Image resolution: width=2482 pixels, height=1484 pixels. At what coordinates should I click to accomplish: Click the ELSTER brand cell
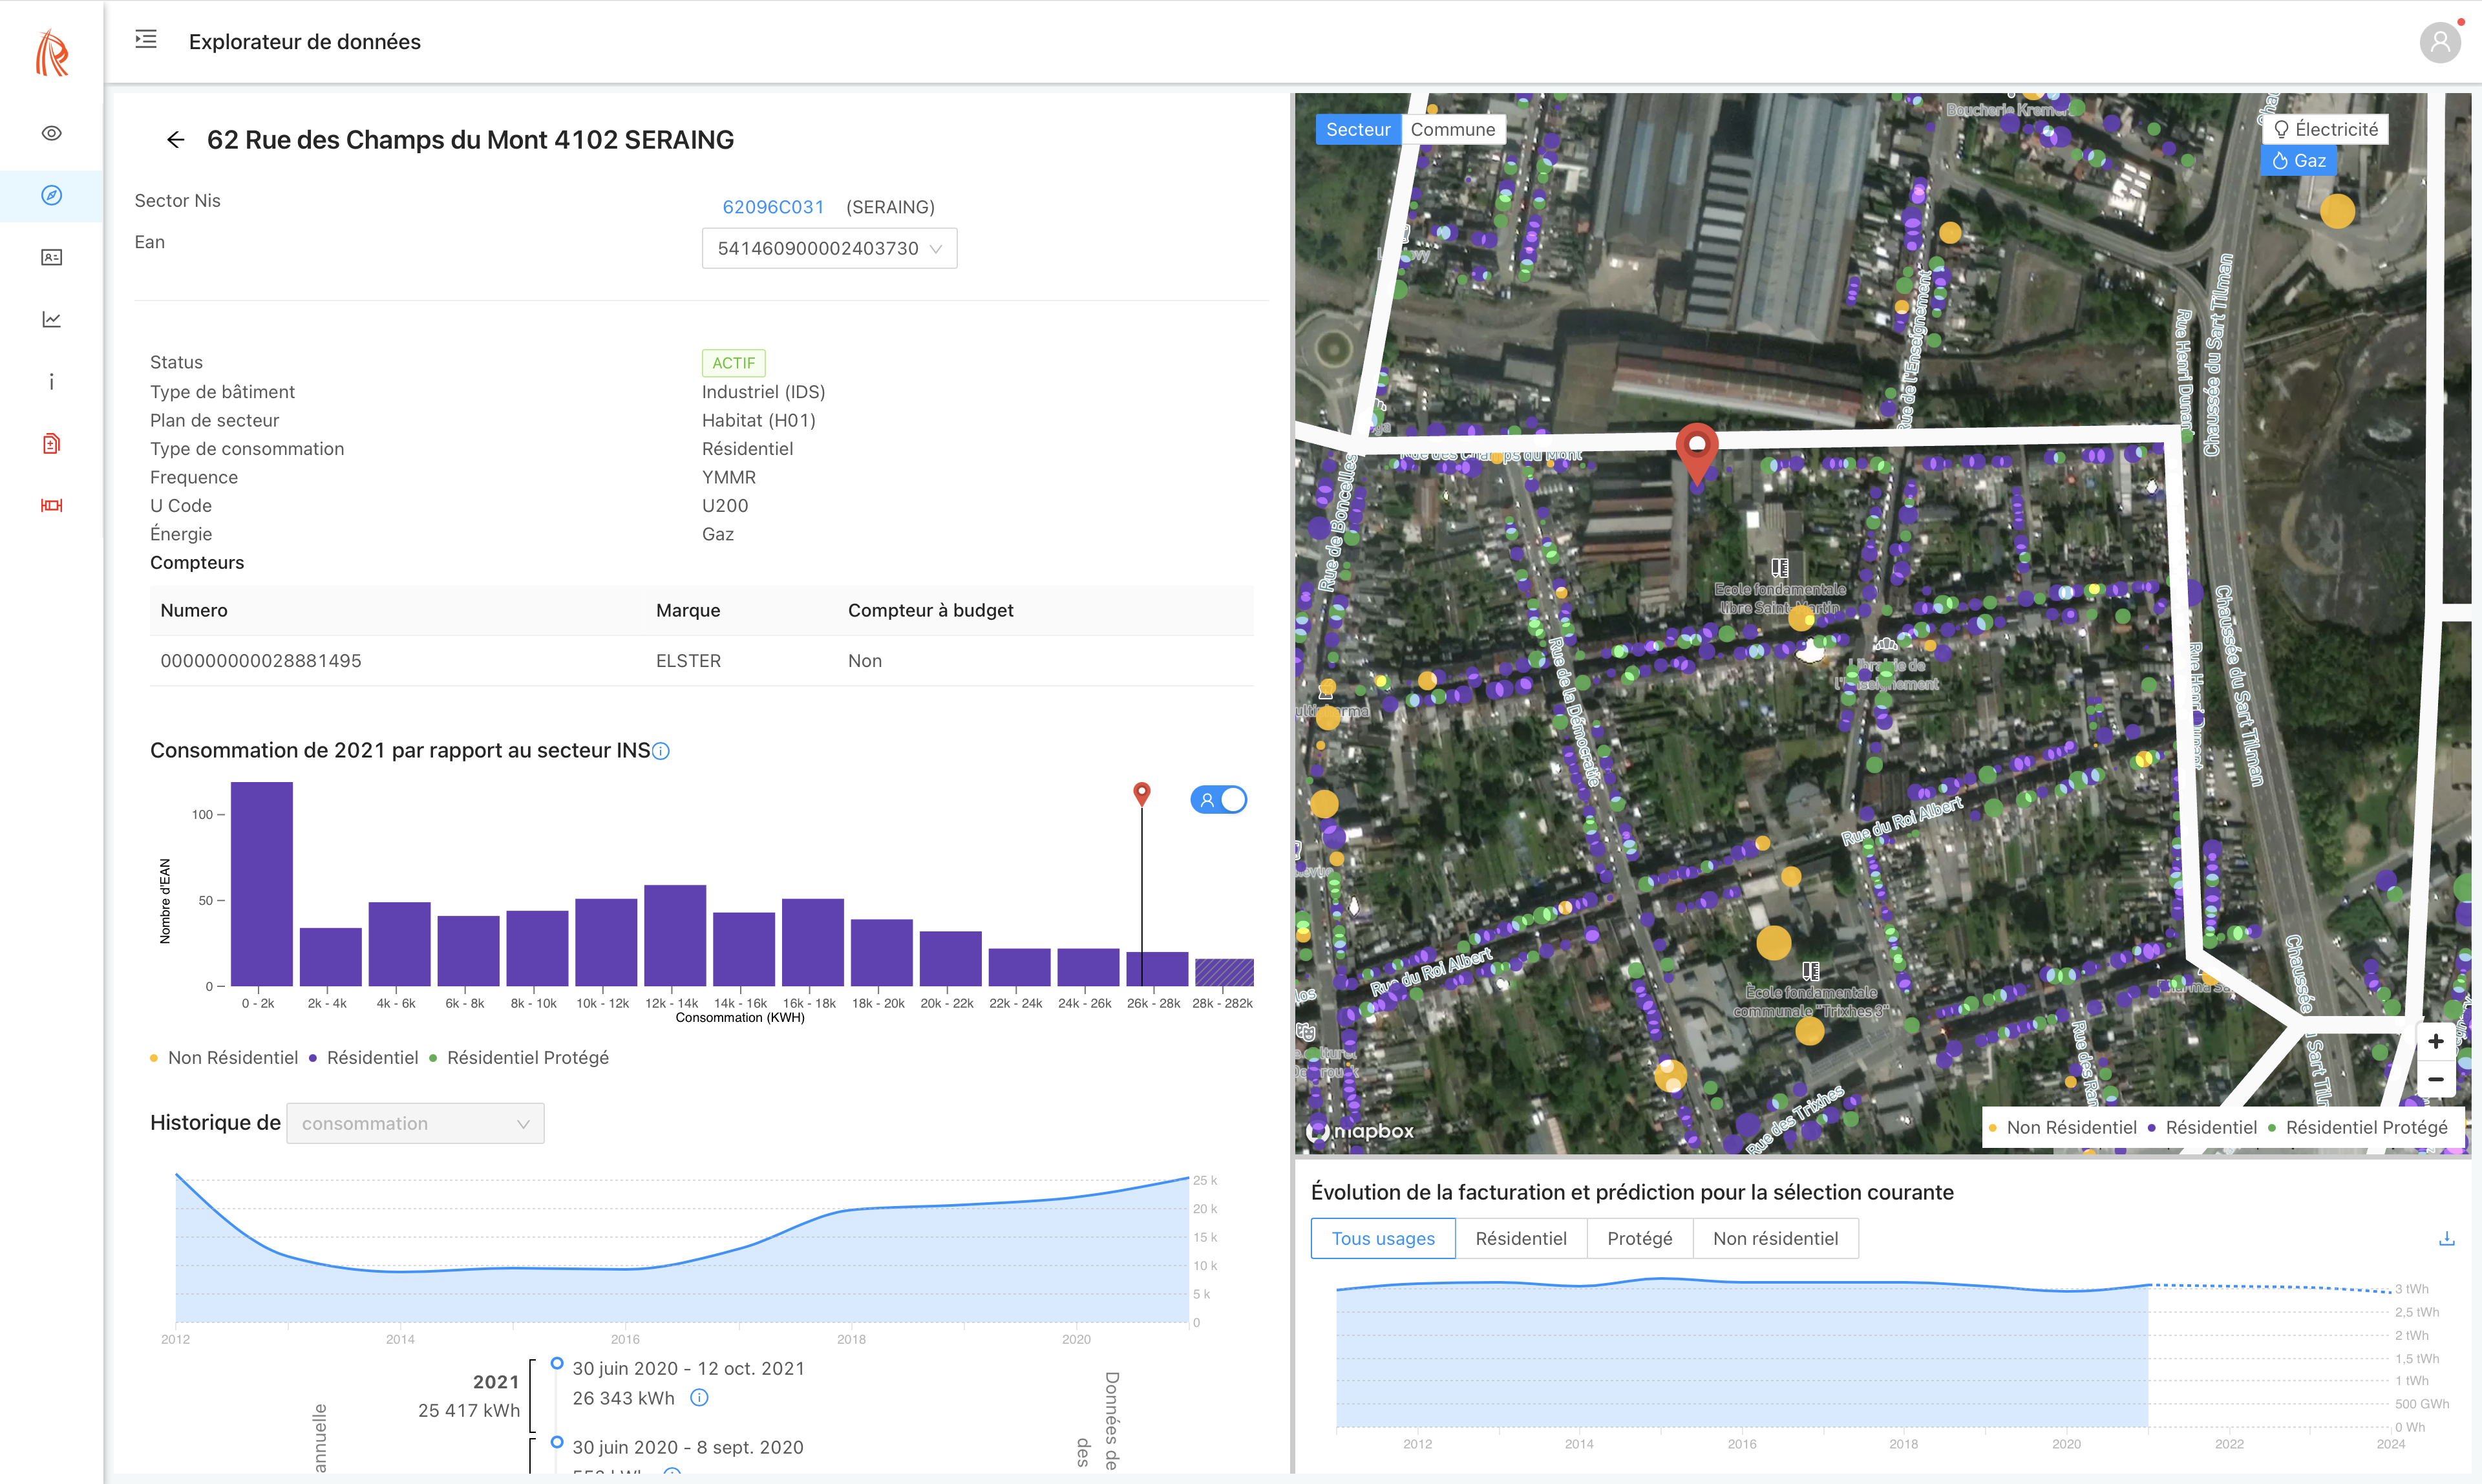point(688,661)
